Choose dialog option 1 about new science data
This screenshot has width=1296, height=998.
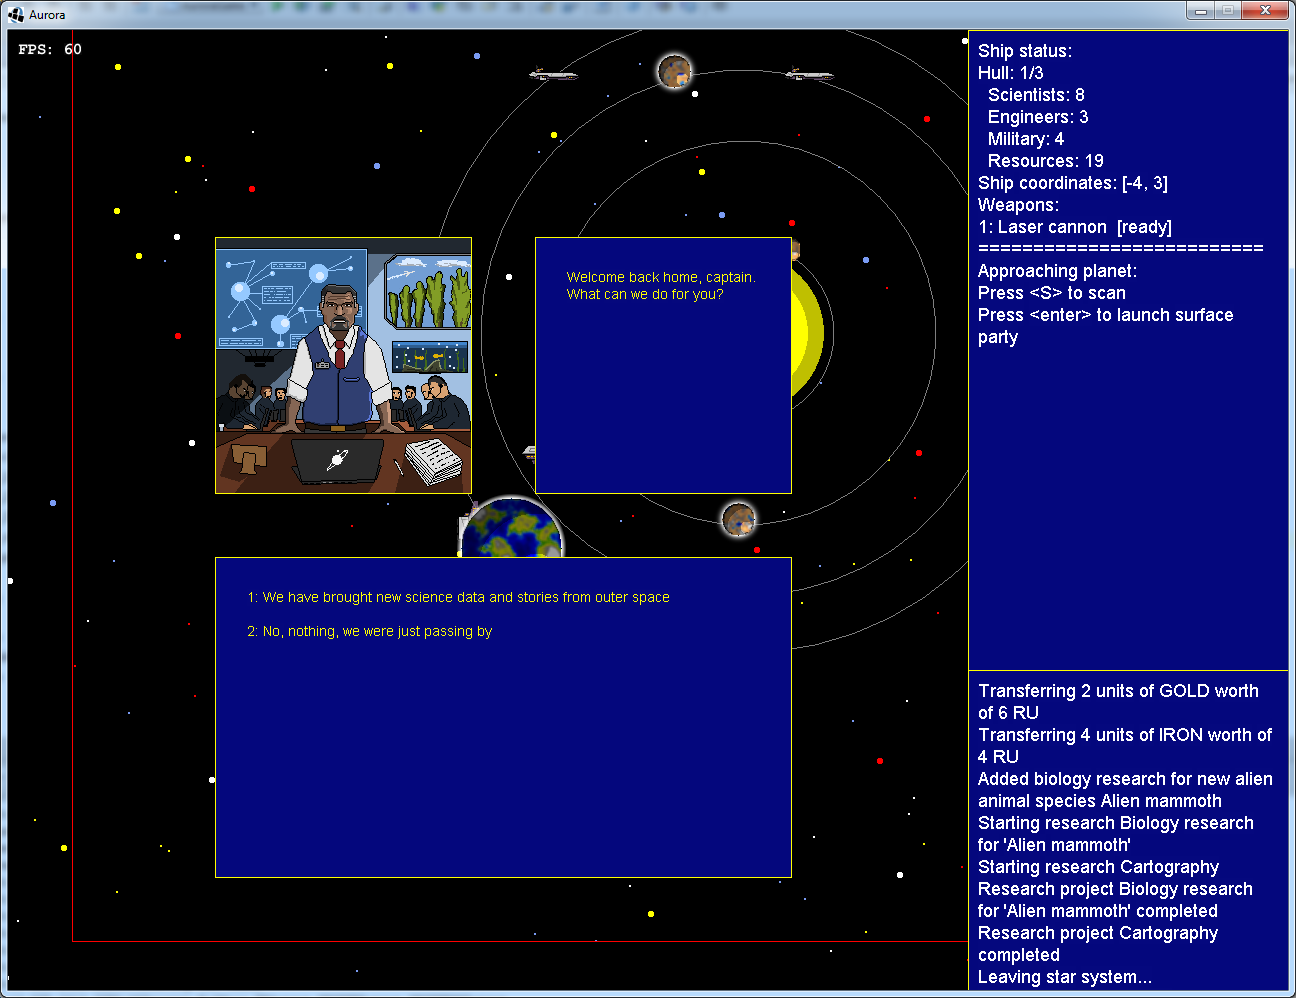click(x=458, y=597)
